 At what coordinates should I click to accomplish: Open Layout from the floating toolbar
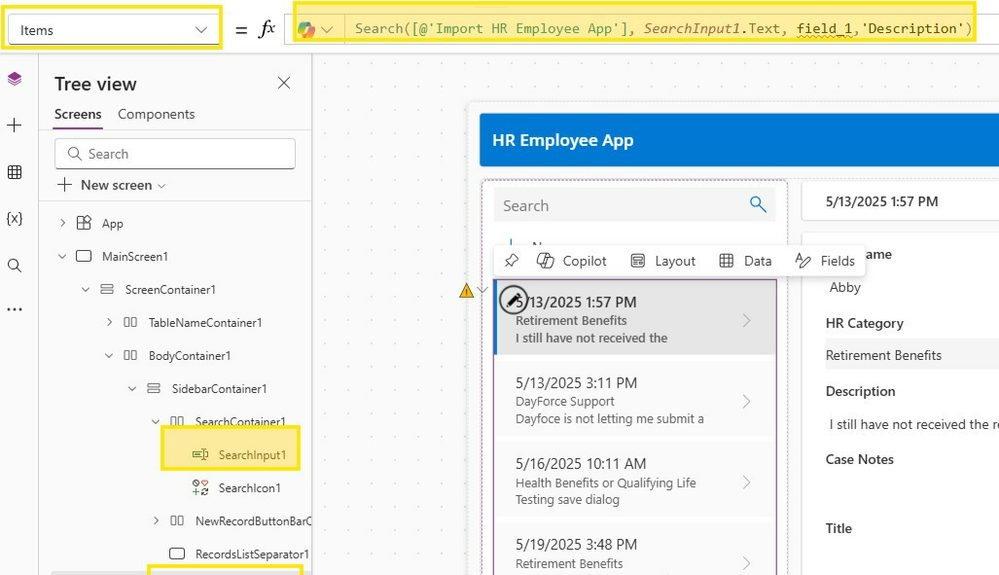click(x=663, y=260)
